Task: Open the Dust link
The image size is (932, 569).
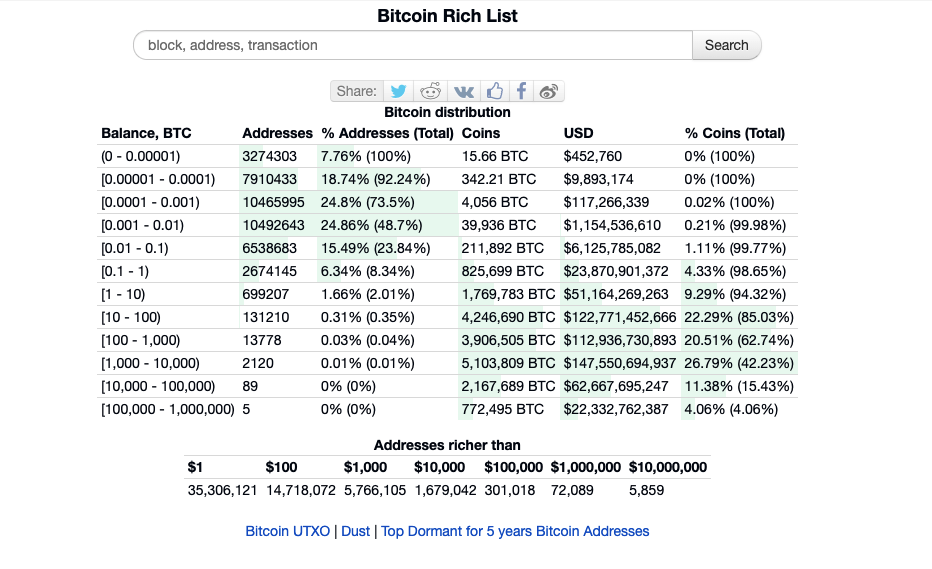Action: tap(355, 531)
